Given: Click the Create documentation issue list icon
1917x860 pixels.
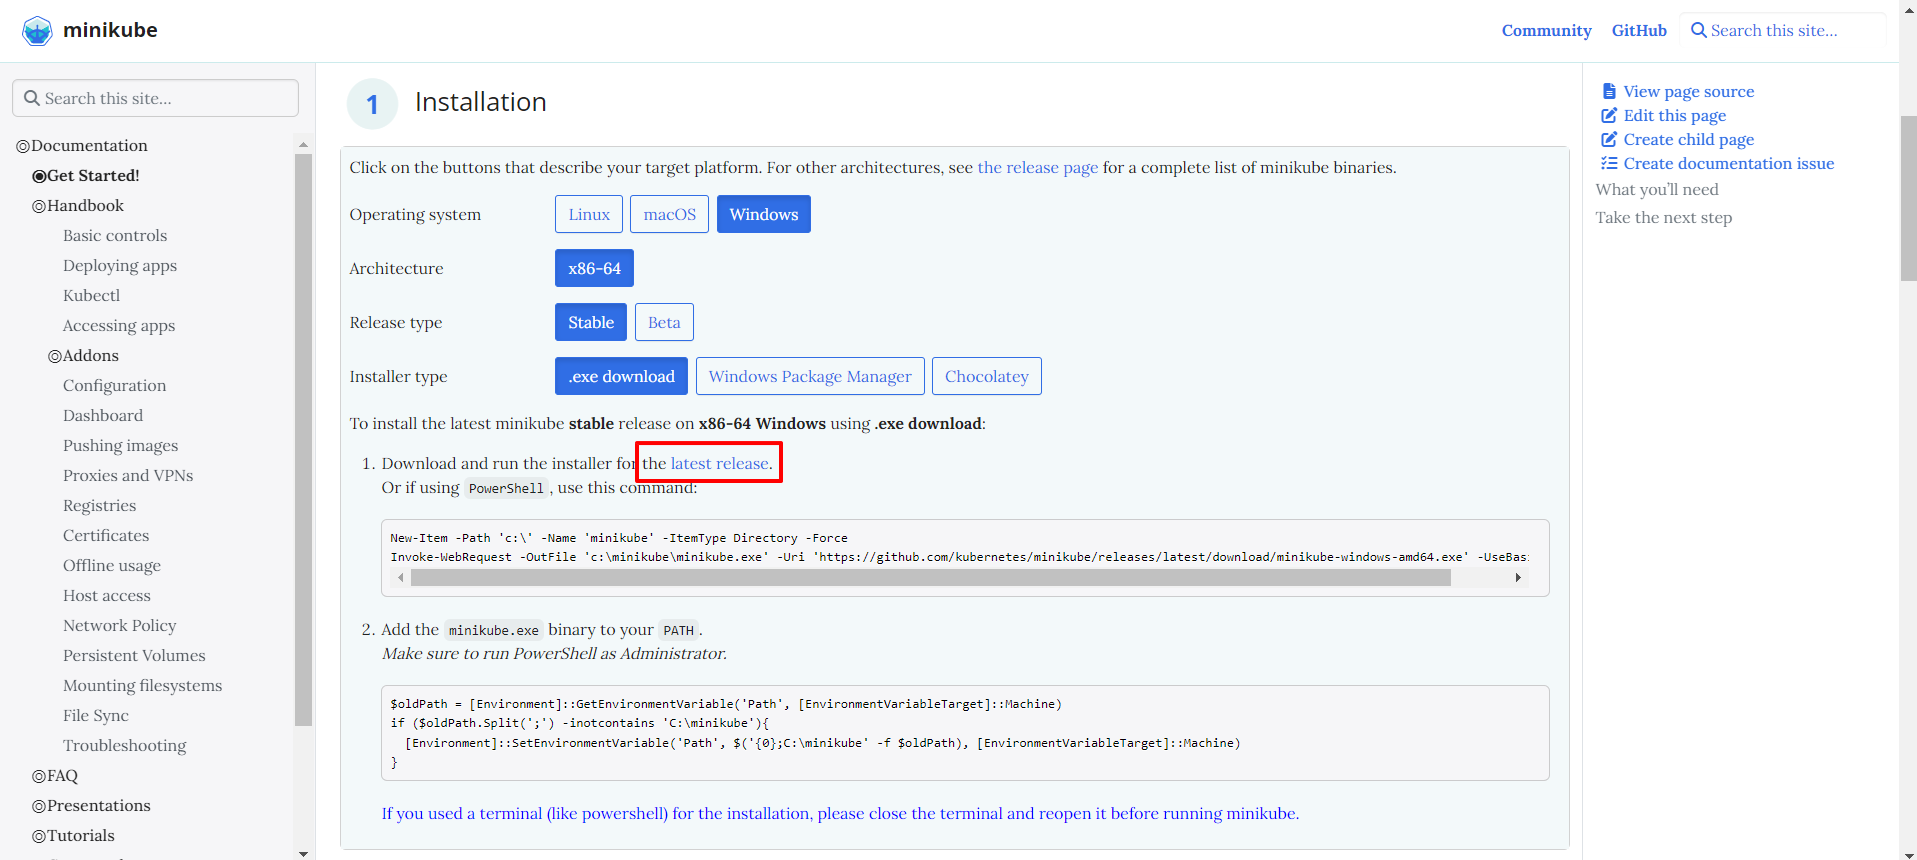Looking at the screenshot, I should pyautogui.click(x=1609, y=163).
